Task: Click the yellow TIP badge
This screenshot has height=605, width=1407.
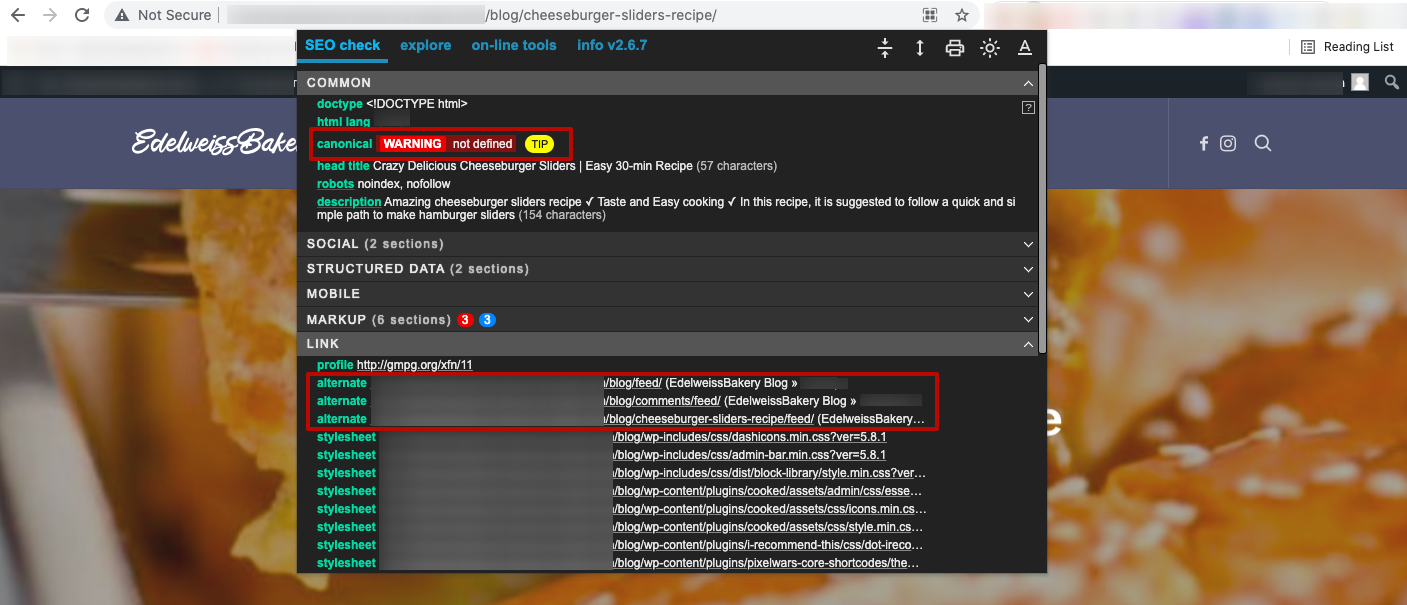Action: point(540,144)
